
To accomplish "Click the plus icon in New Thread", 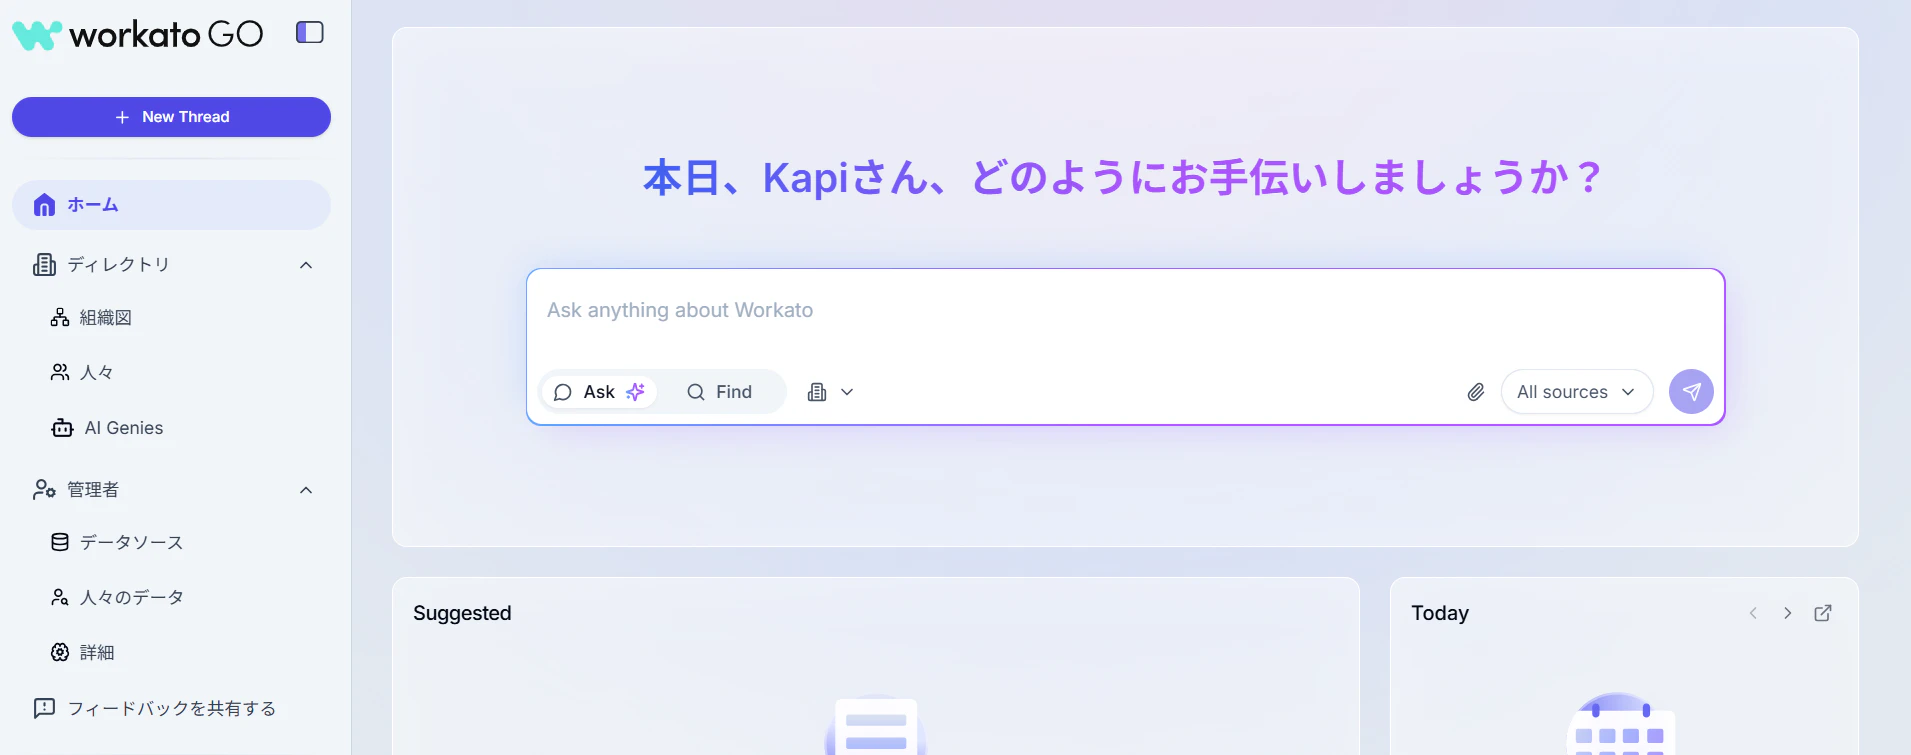I will coord(122,117).
